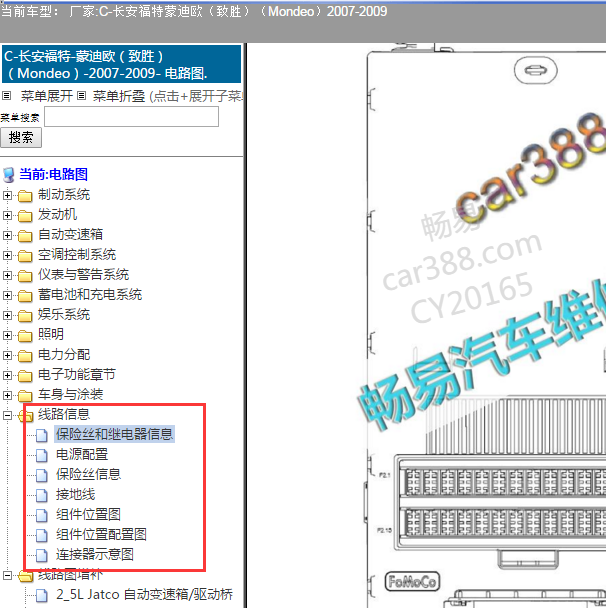This screenshot has height=608, width=606.
Task: Expand the 娱乐系统 tree node
Action: click(x=7, y=315)
